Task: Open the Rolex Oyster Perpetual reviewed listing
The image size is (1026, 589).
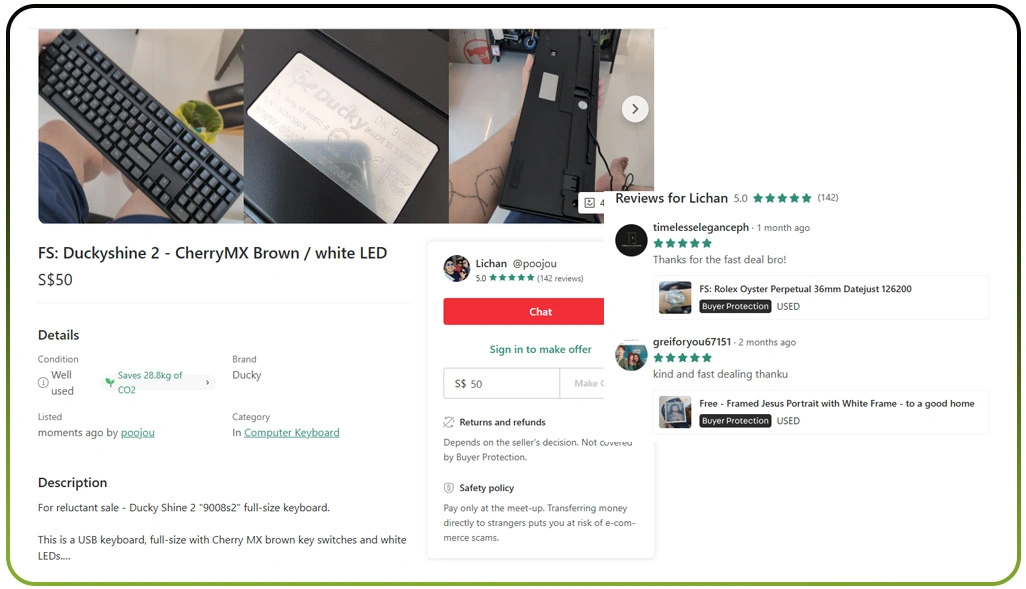Action: (x=821, y=297)
